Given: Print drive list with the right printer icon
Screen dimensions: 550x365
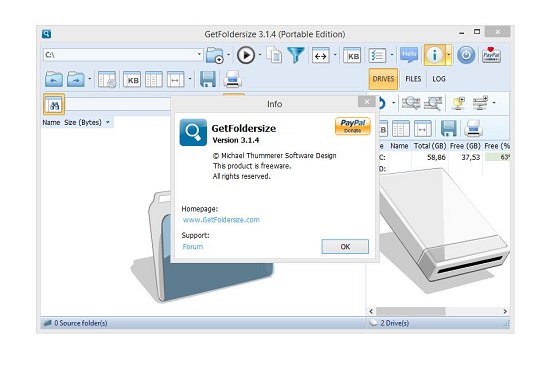Looking at the screenshot, I should (473, 128).
